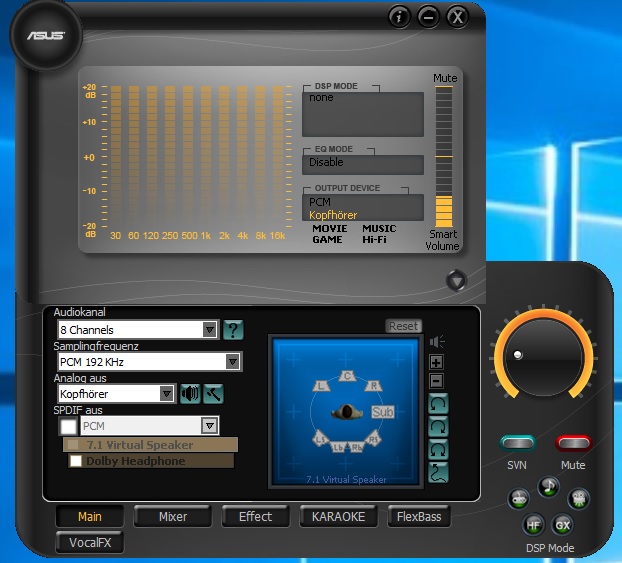Click the Ls surround speaker in map
The image size is (622, 563).
(321, 439)
